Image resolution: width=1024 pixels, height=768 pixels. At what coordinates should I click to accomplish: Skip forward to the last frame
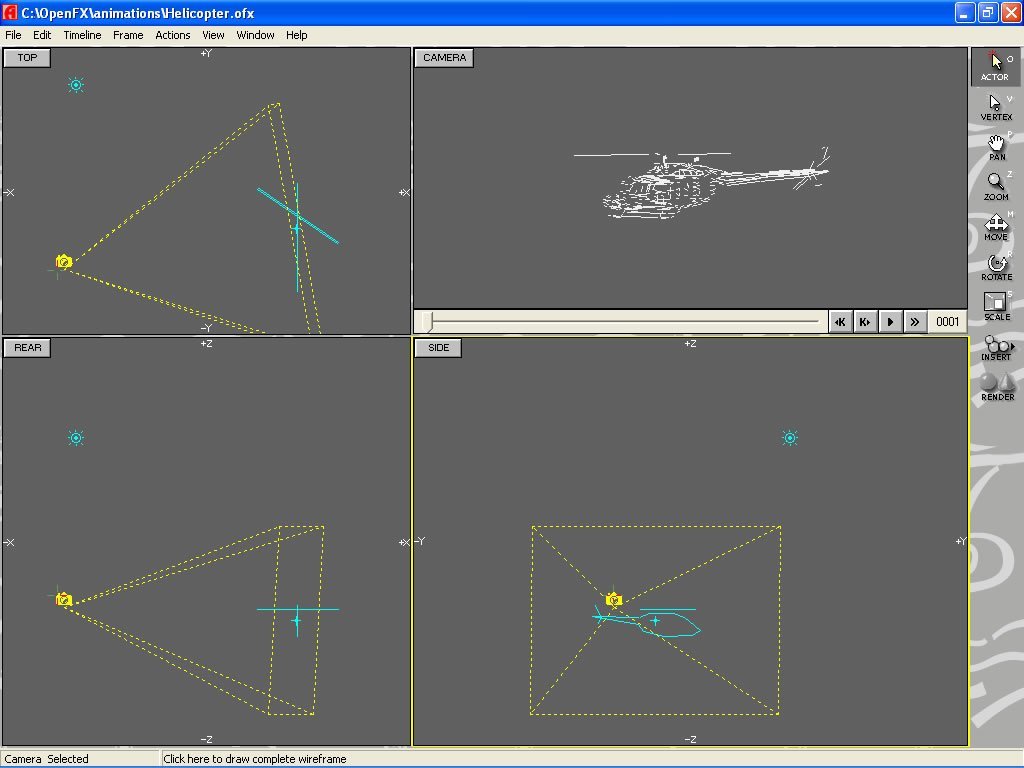pos(915,321)
